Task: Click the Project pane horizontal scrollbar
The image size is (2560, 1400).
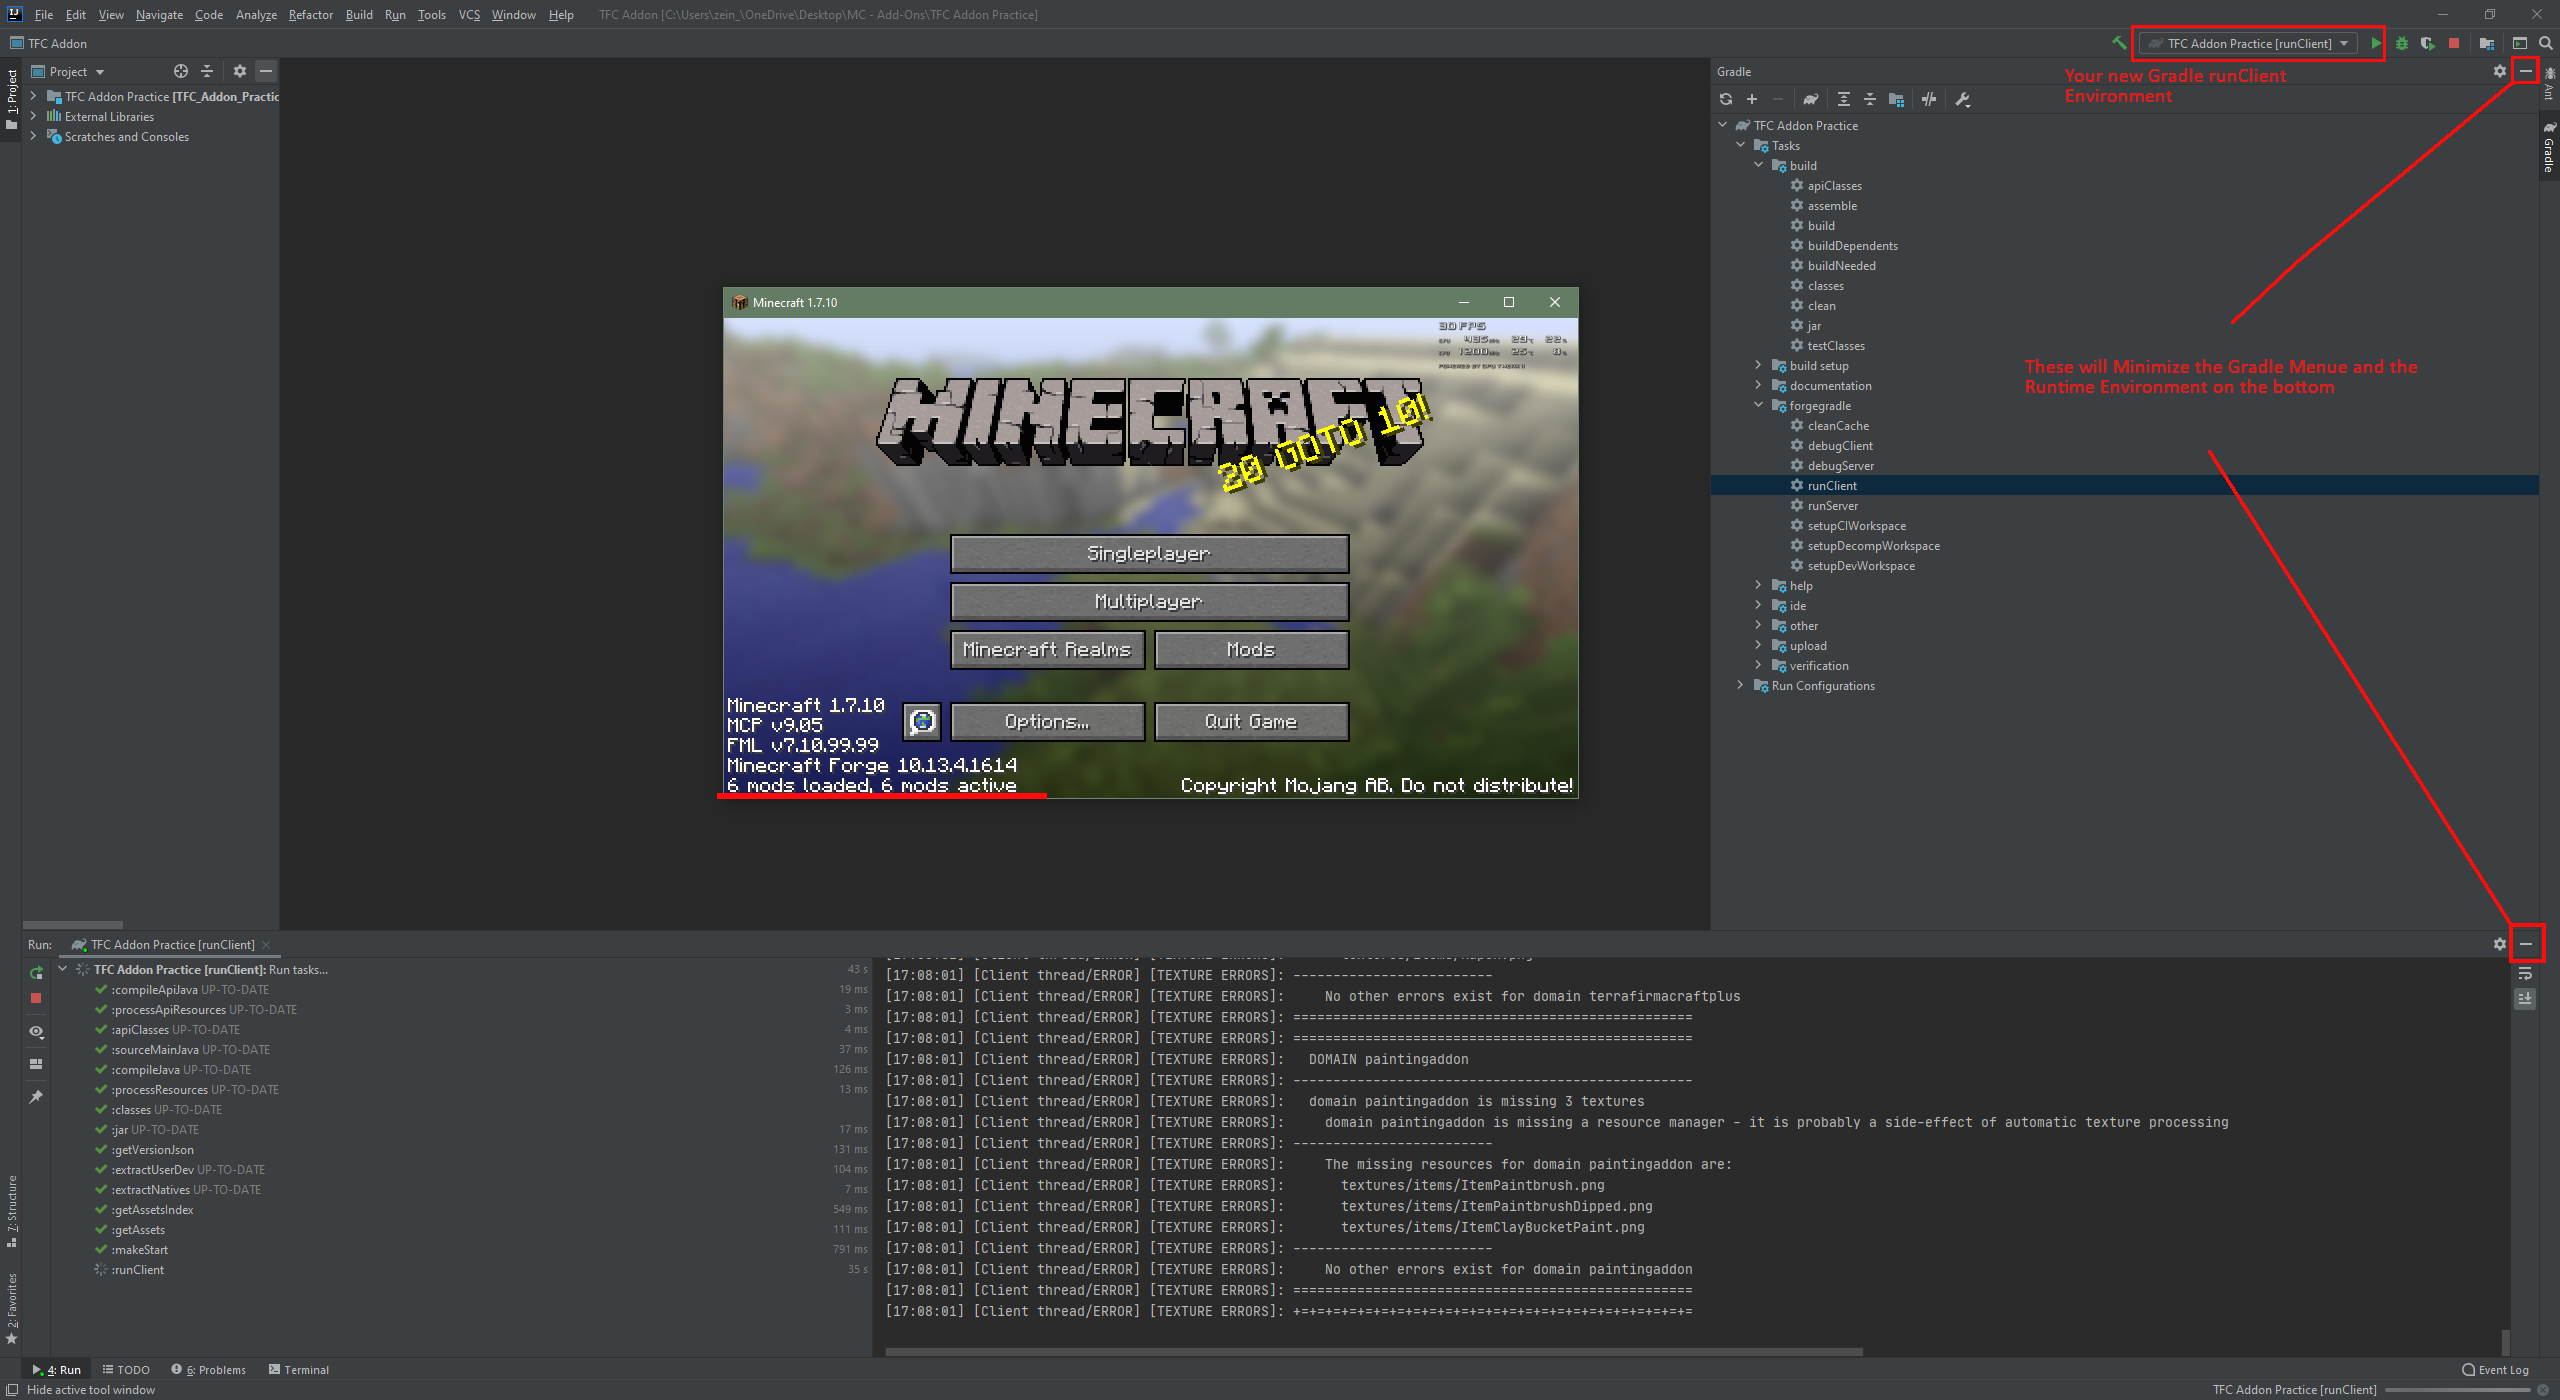Action: tap(73, 925)
